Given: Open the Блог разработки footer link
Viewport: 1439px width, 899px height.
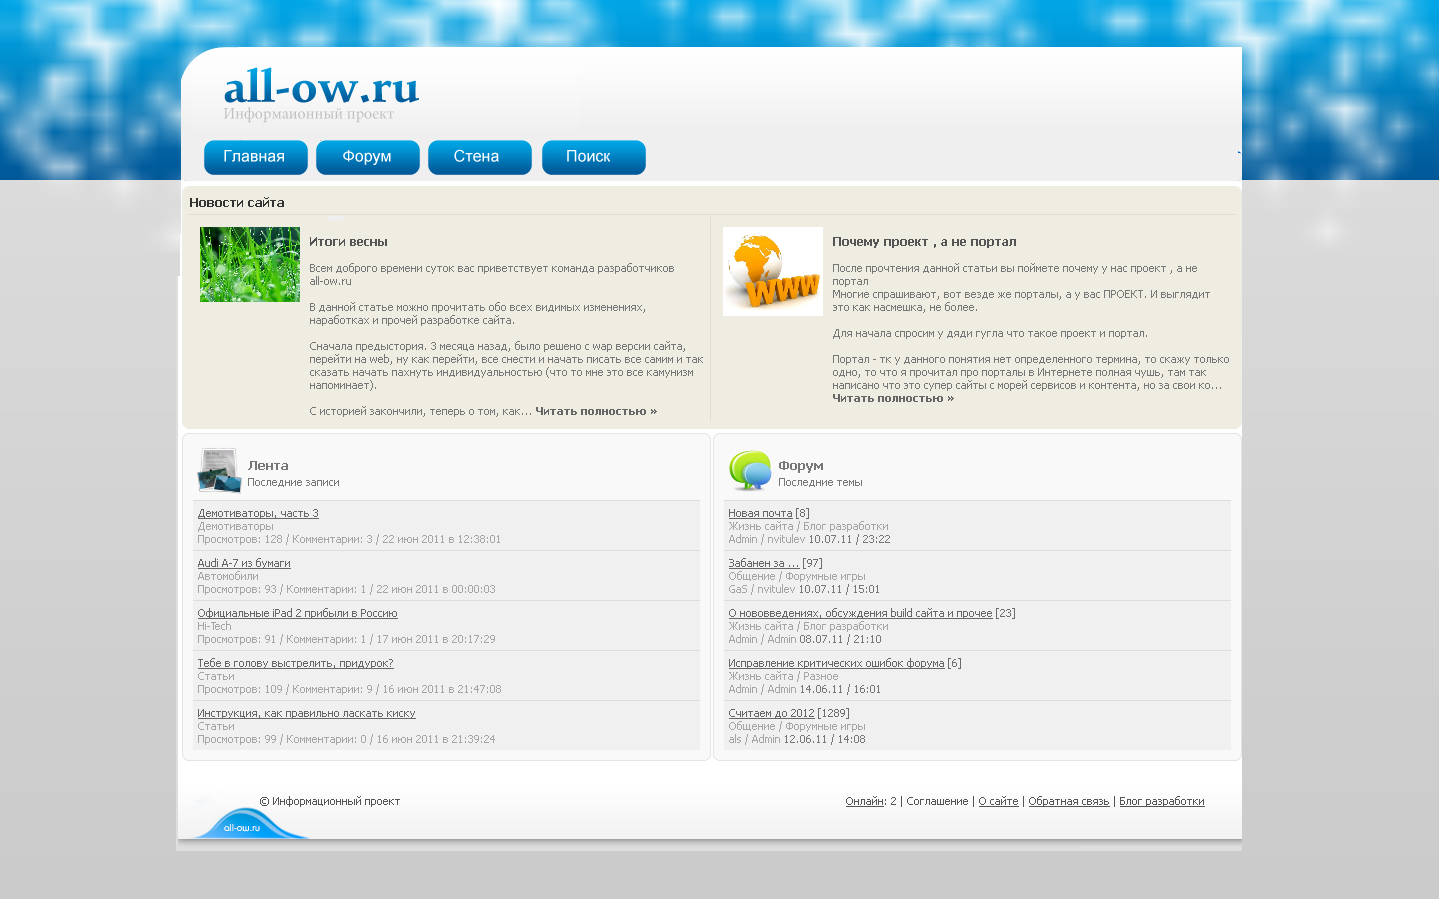Looking at the screenshot, I should (x=1162, y=801).
